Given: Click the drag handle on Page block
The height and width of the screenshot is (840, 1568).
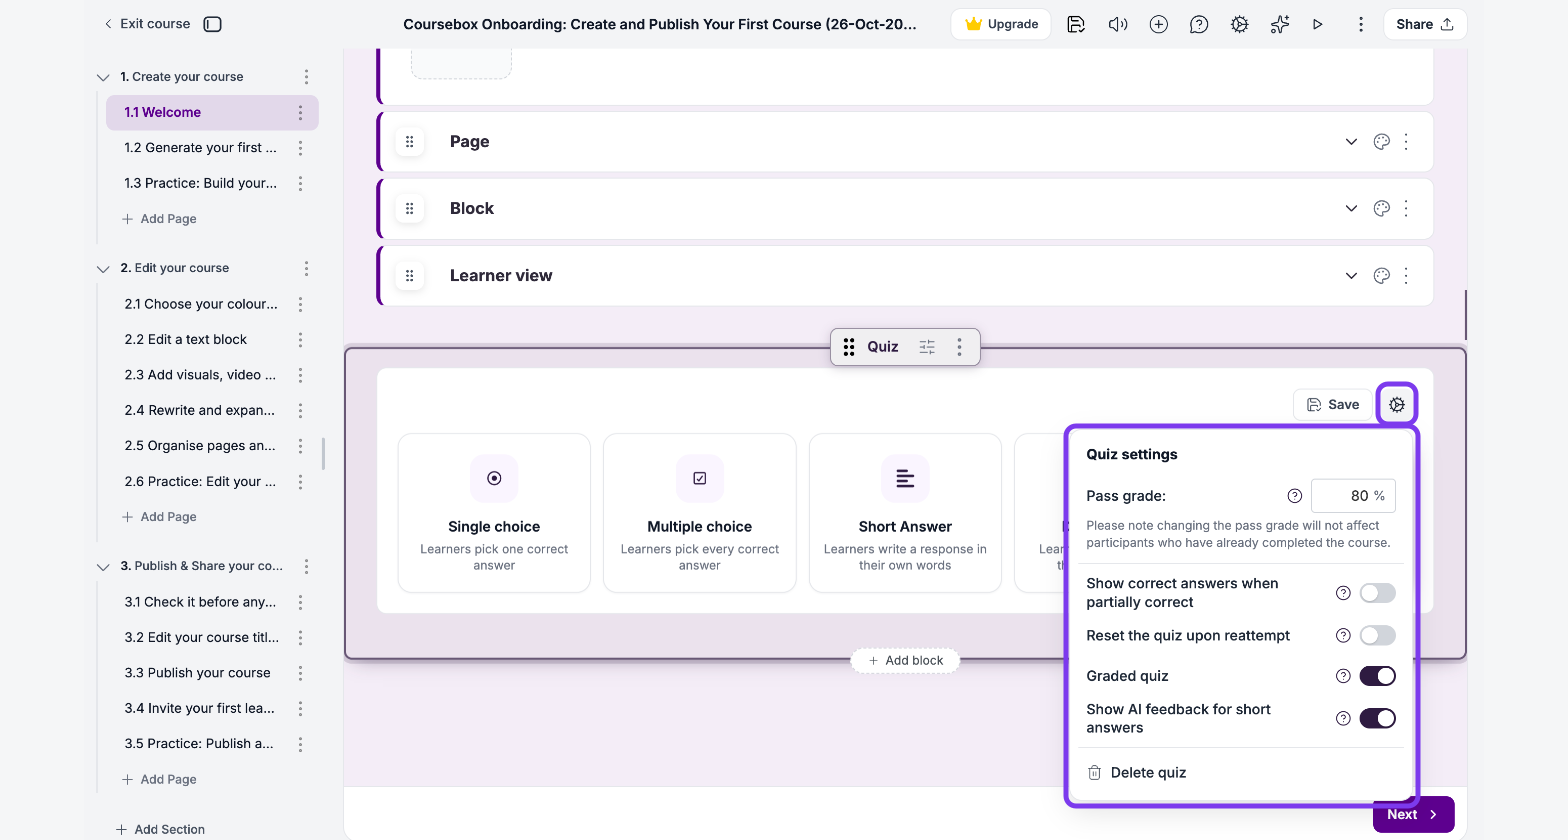Looking at the screenshot, I should [x=409, y=142].
